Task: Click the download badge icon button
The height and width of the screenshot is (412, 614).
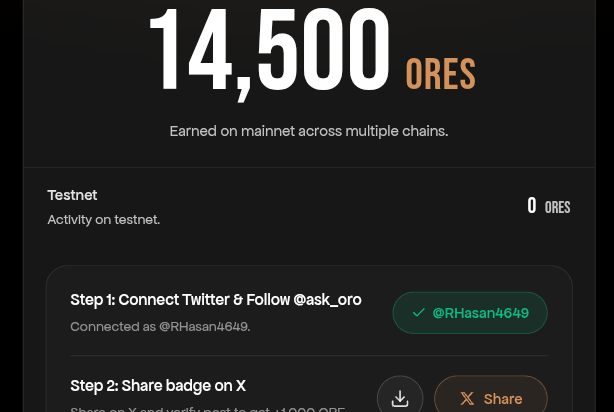Action: 400,398
